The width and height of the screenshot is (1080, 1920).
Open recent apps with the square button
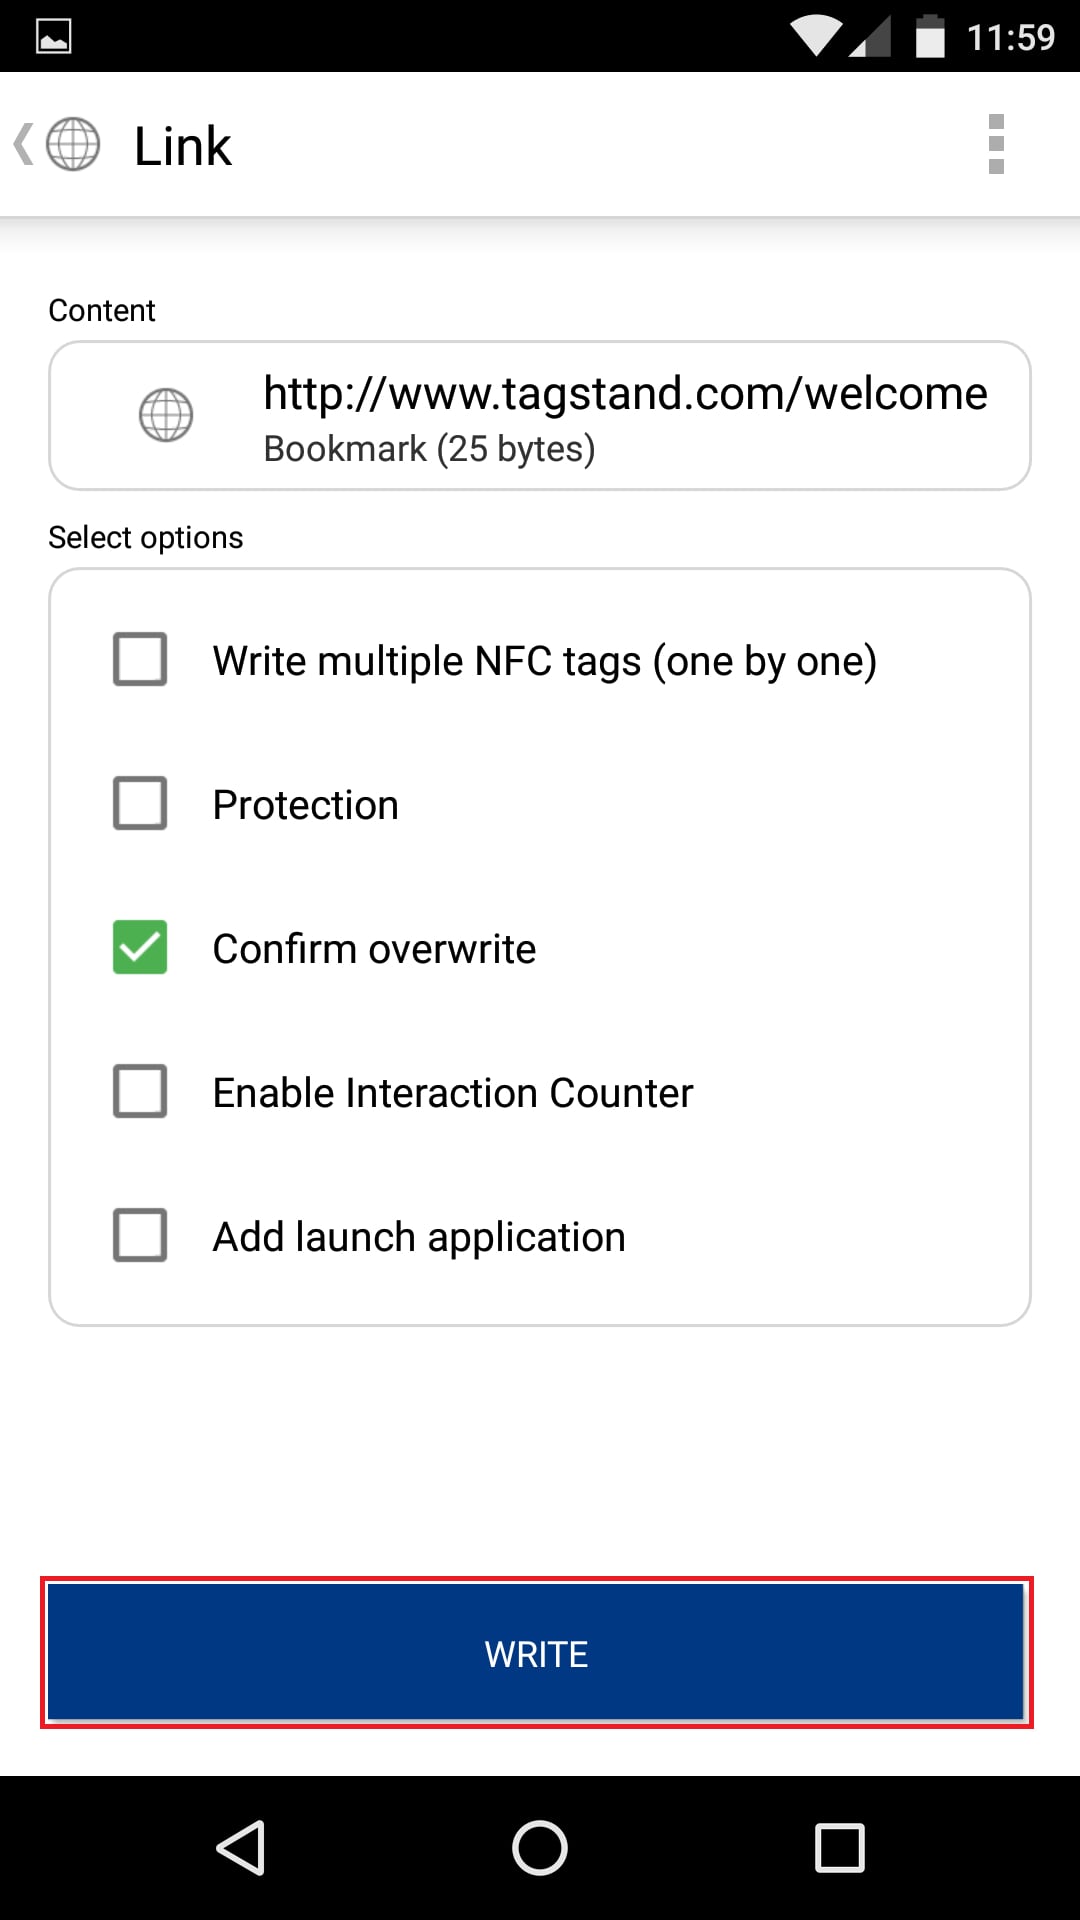click(840, 1847)
